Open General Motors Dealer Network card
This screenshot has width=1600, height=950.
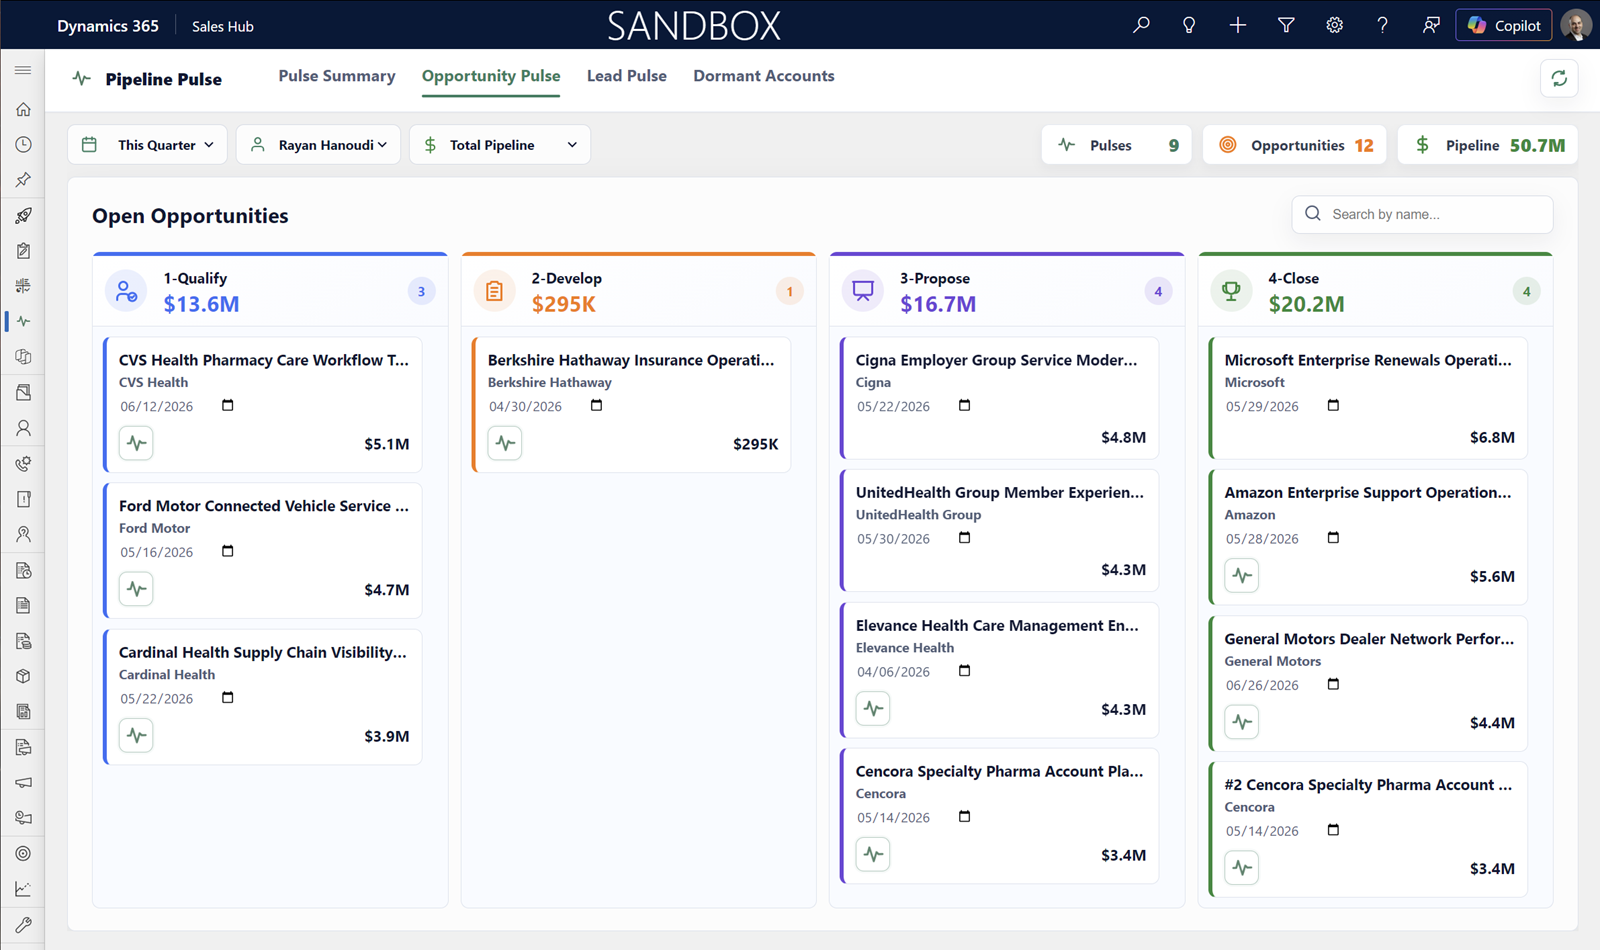click(x=1369, y=683)
